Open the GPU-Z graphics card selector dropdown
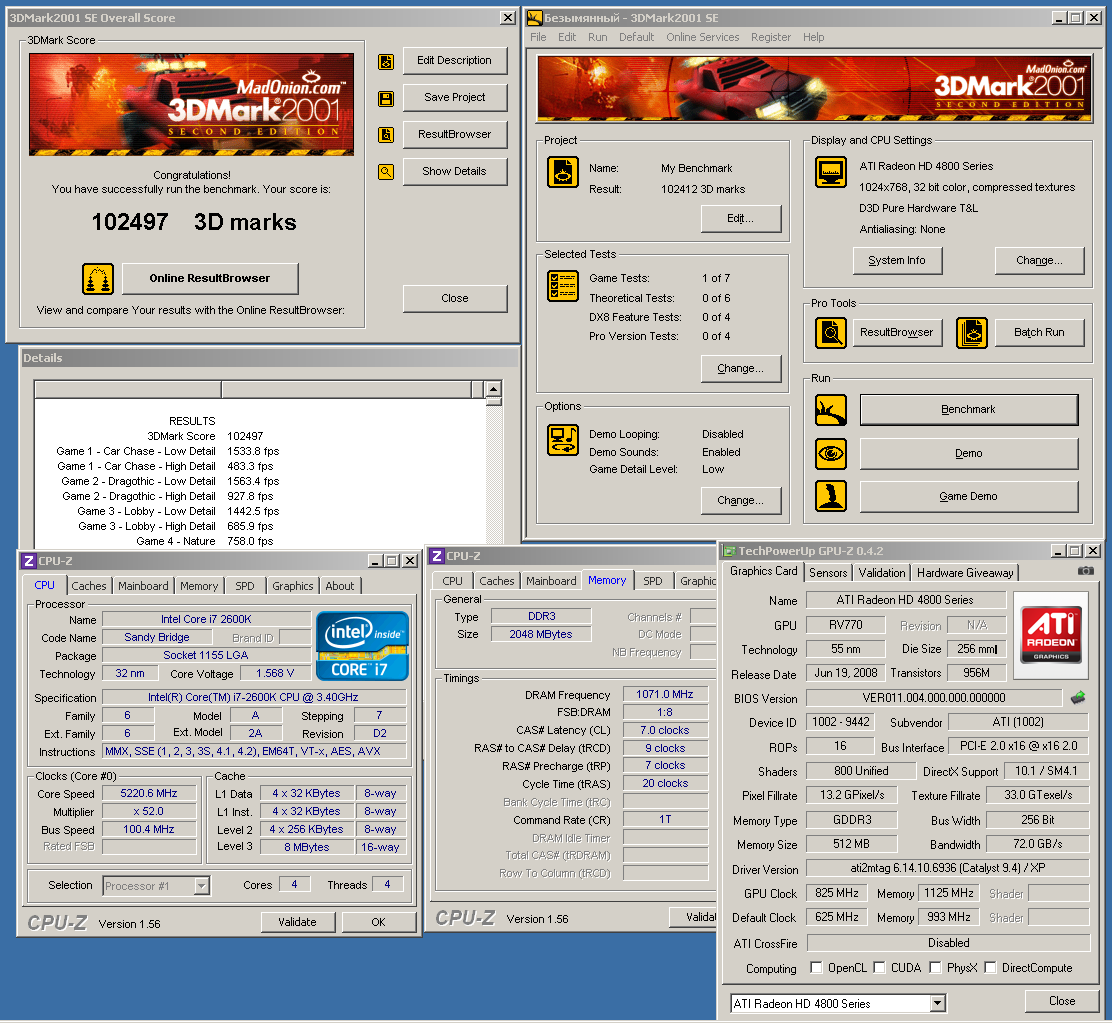The image size is (1112, 1023). (938, 1003)
